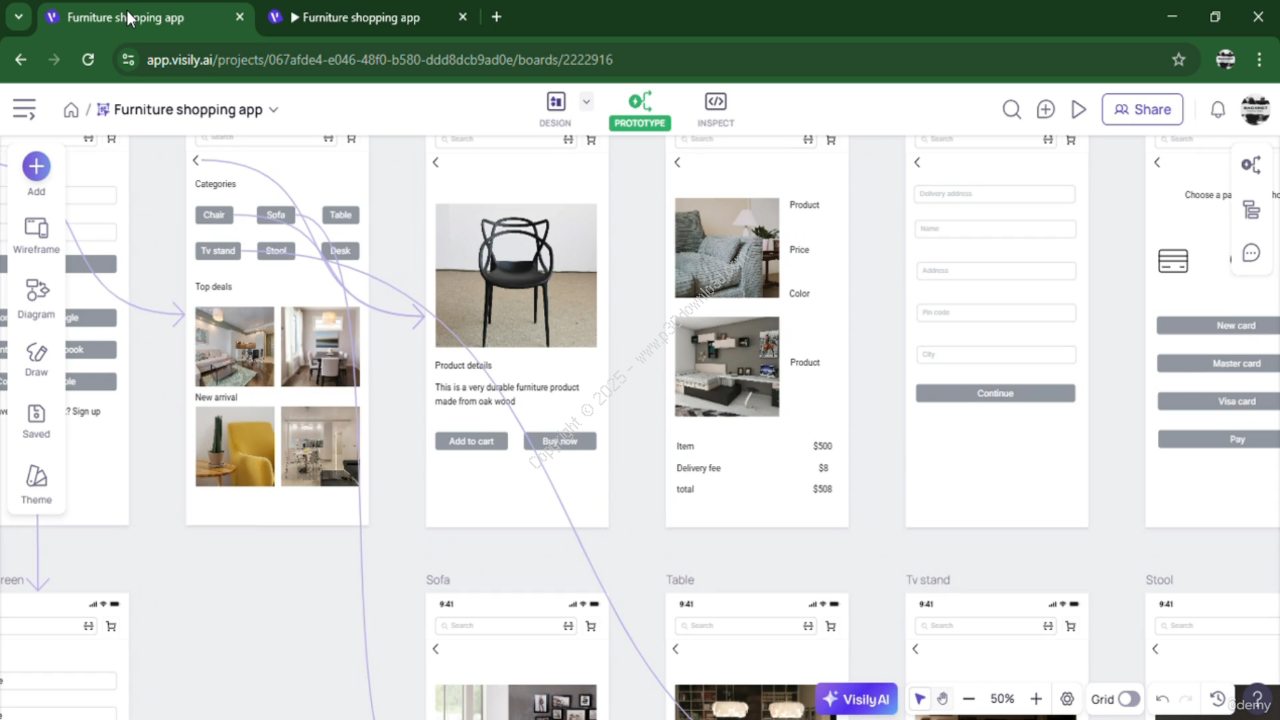Expand the Design mode dropdown arrow
This screenshot has height=720, width=1280.
click(586, 101)
